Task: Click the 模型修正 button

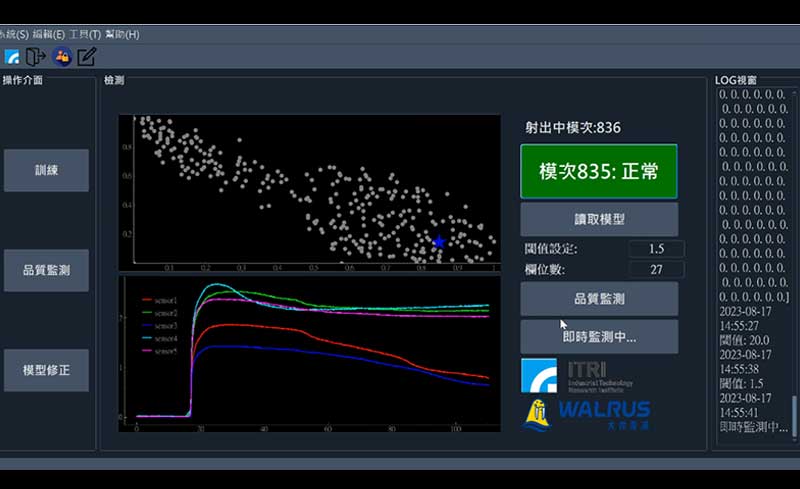Action: 46,371
